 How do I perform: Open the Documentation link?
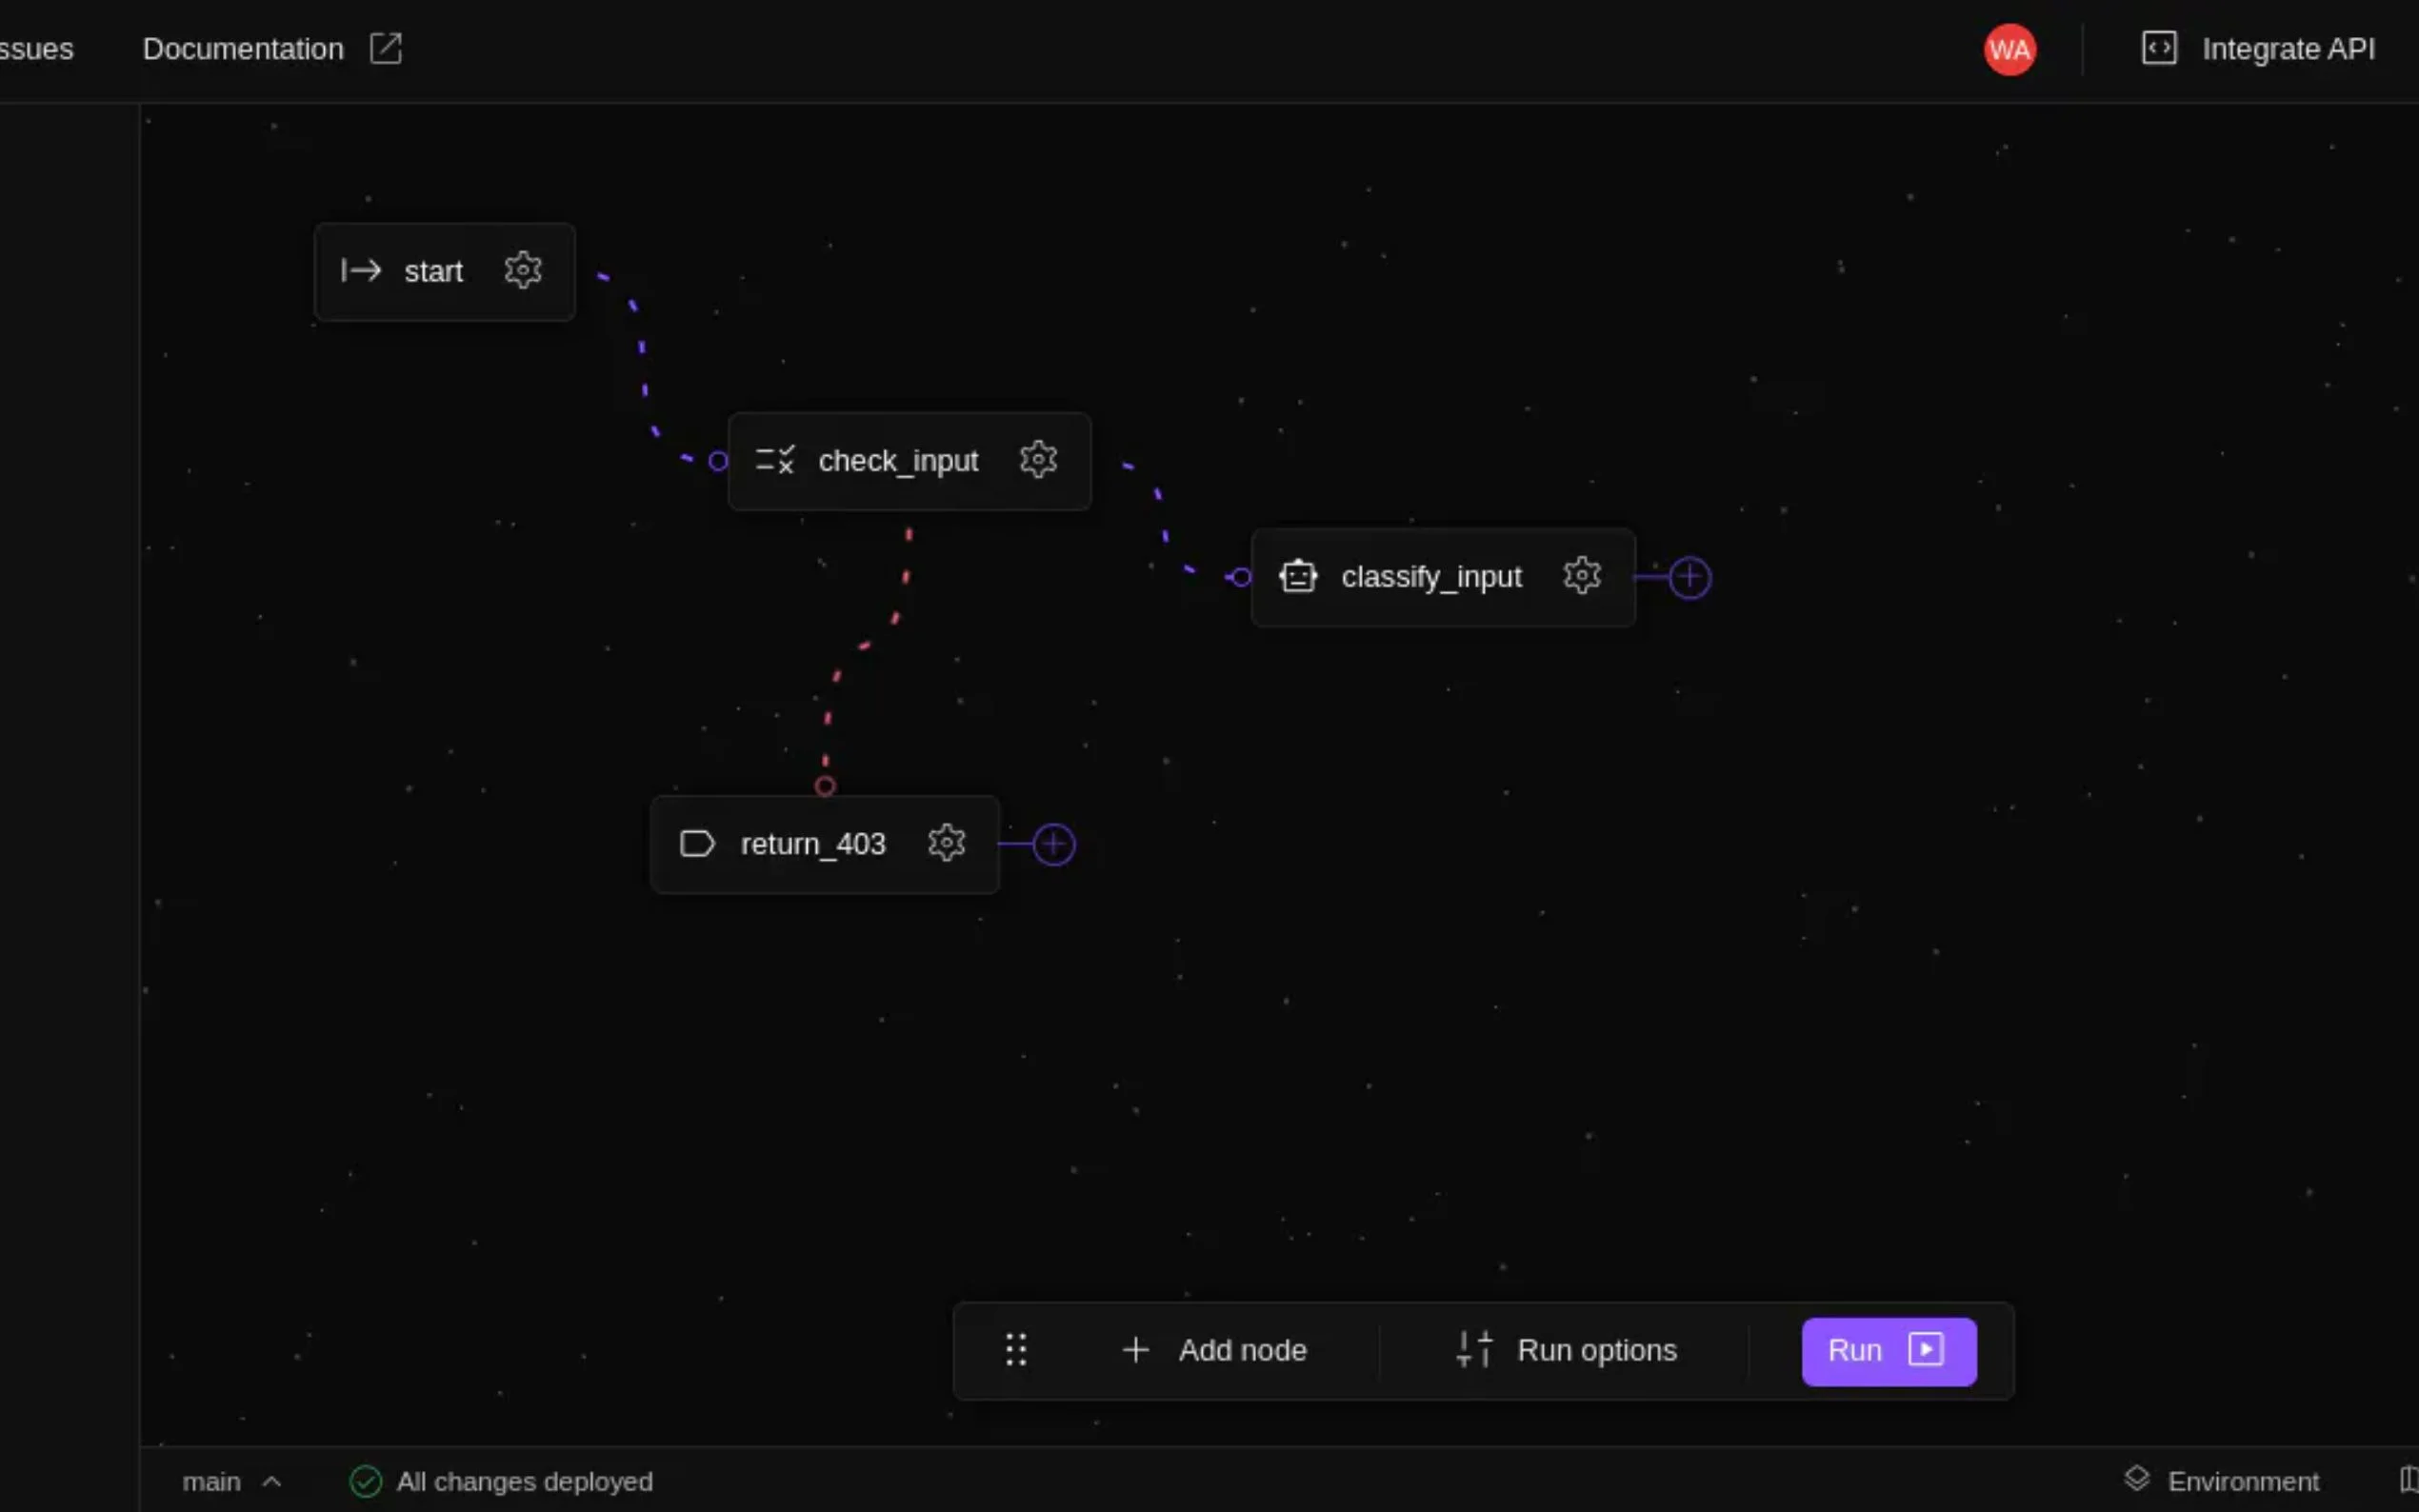pos(243,49)
